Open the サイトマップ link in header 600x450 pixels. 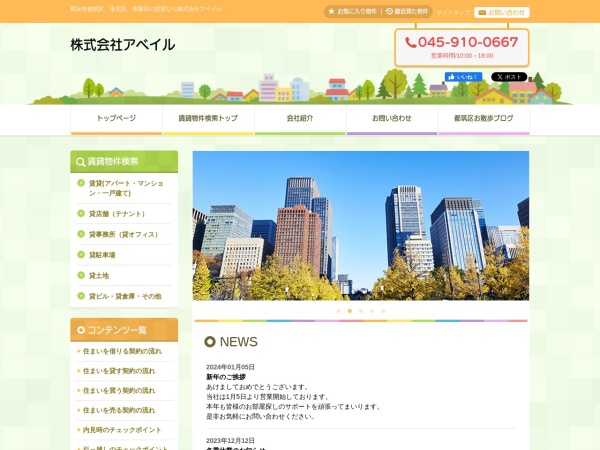(453, 13)
